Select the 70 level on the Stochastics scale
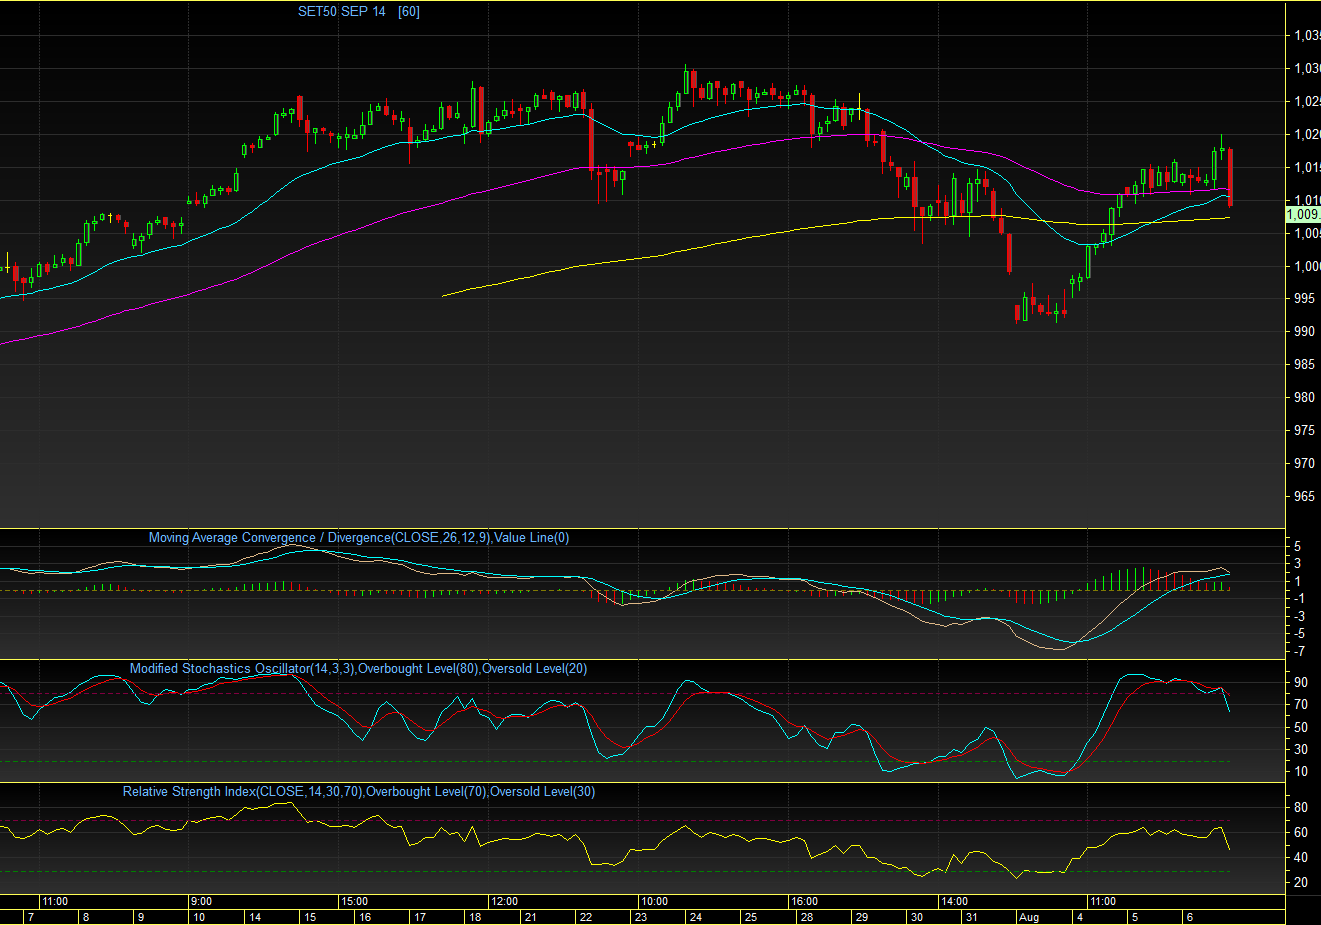Screen dimensions: 1321x925 1301,705
